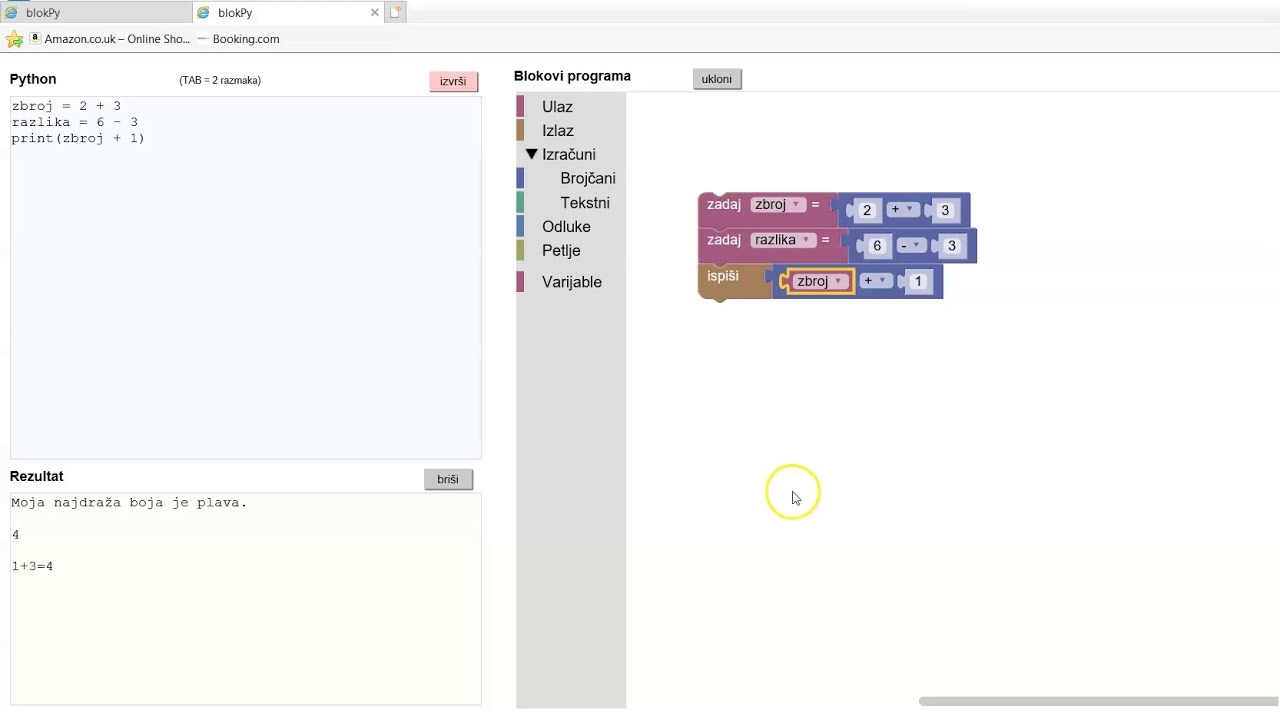This screenshot has height=720, width=1280.
Task: Open the razlika variable dropdown
Action: [783, 240]
